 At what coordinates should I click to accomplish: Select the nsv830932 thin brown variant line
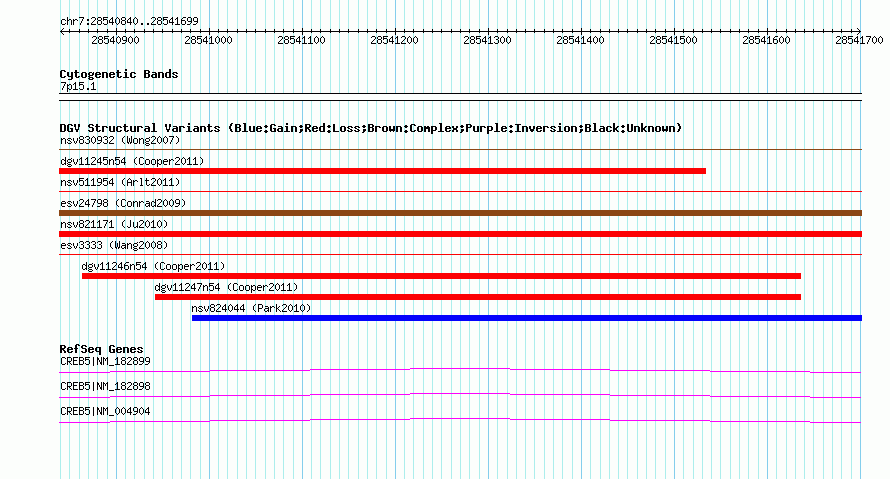pyautogui.click(x=460, y=150)
